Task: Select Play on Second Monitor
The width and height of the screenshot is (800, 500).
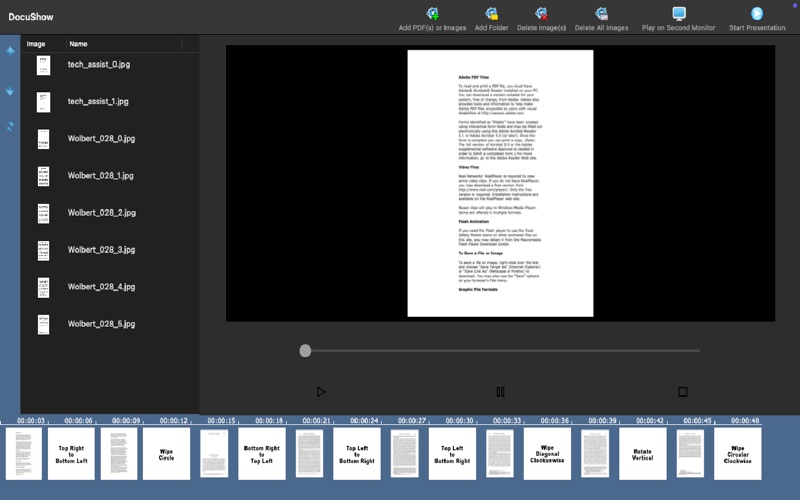Action: click(x=679, y=14)
